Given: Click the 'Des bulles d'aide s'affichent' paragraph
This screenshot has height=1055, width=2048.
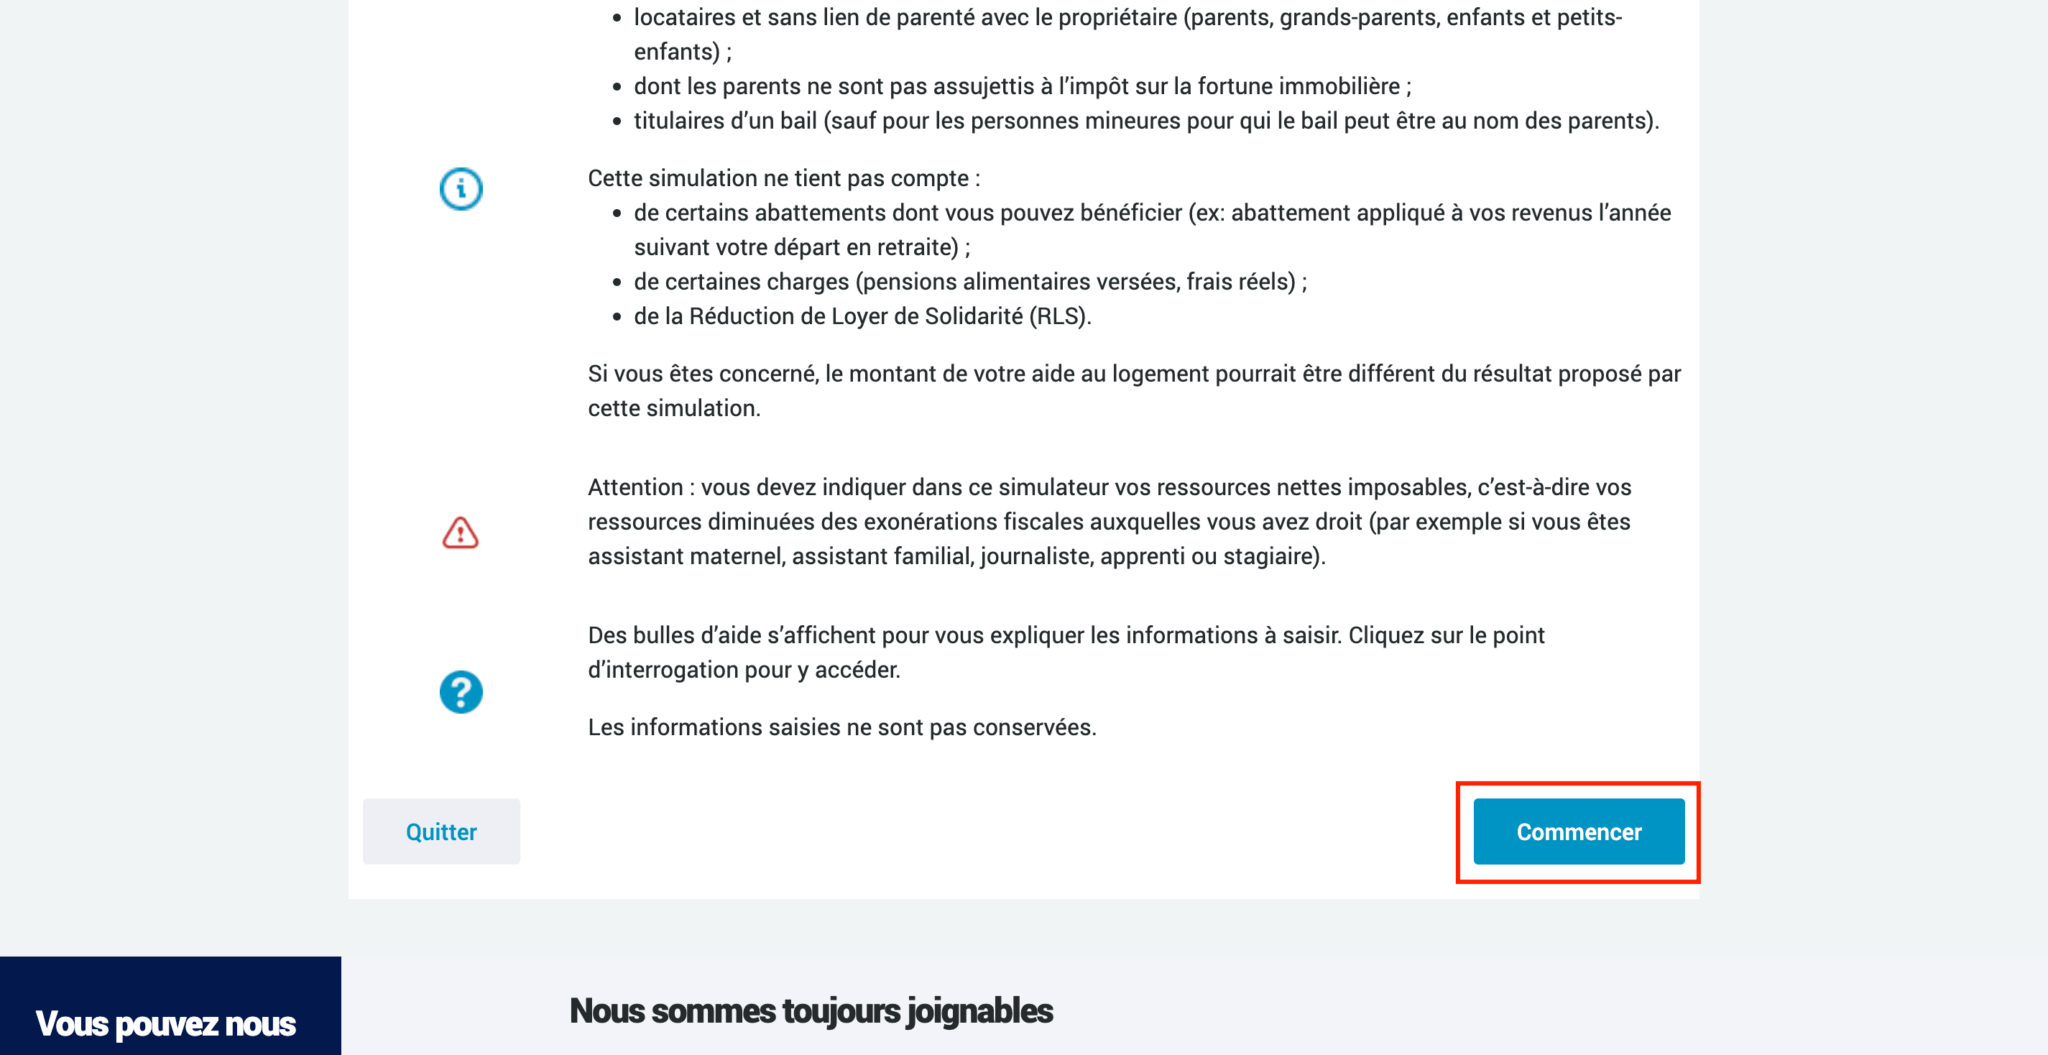Looking at the screenshot, I should tap(1066, 652).
